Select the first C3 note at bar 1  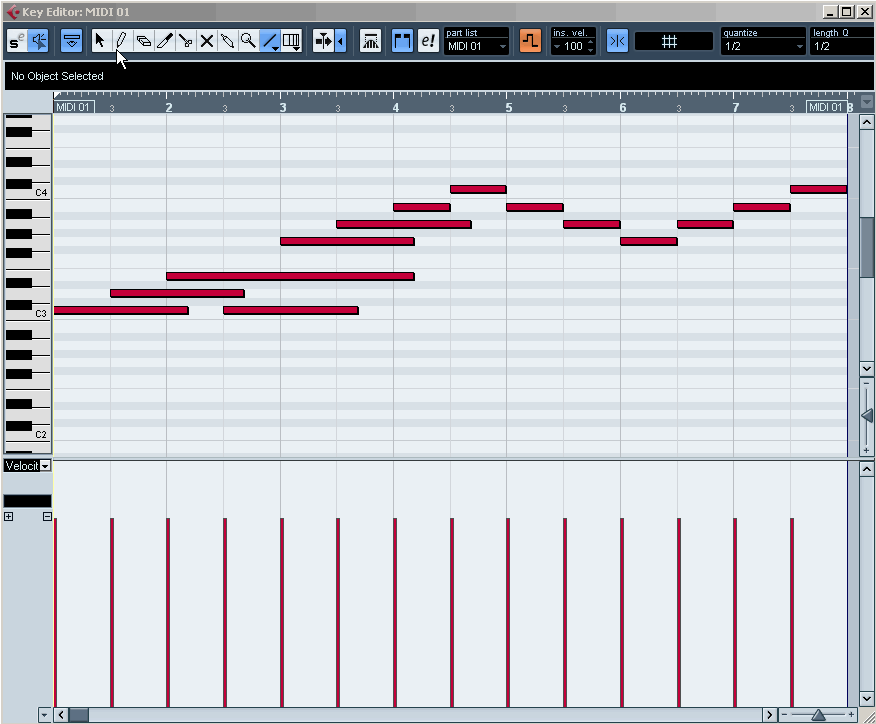tap(121, 310)
